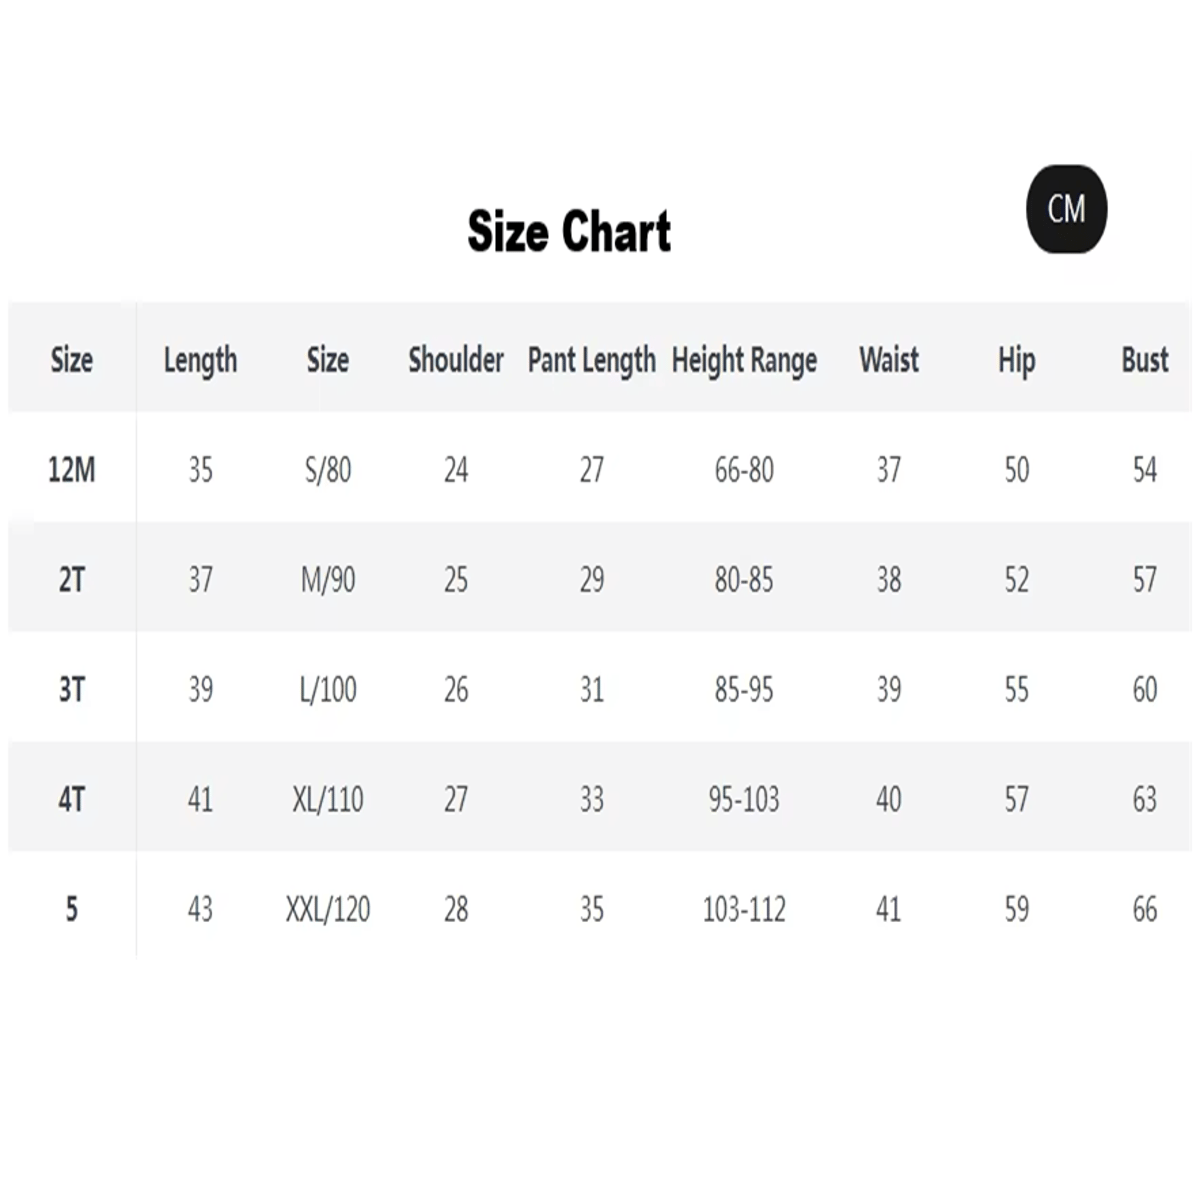
Task: Click the Bust column header
Action: point(1144,360)
